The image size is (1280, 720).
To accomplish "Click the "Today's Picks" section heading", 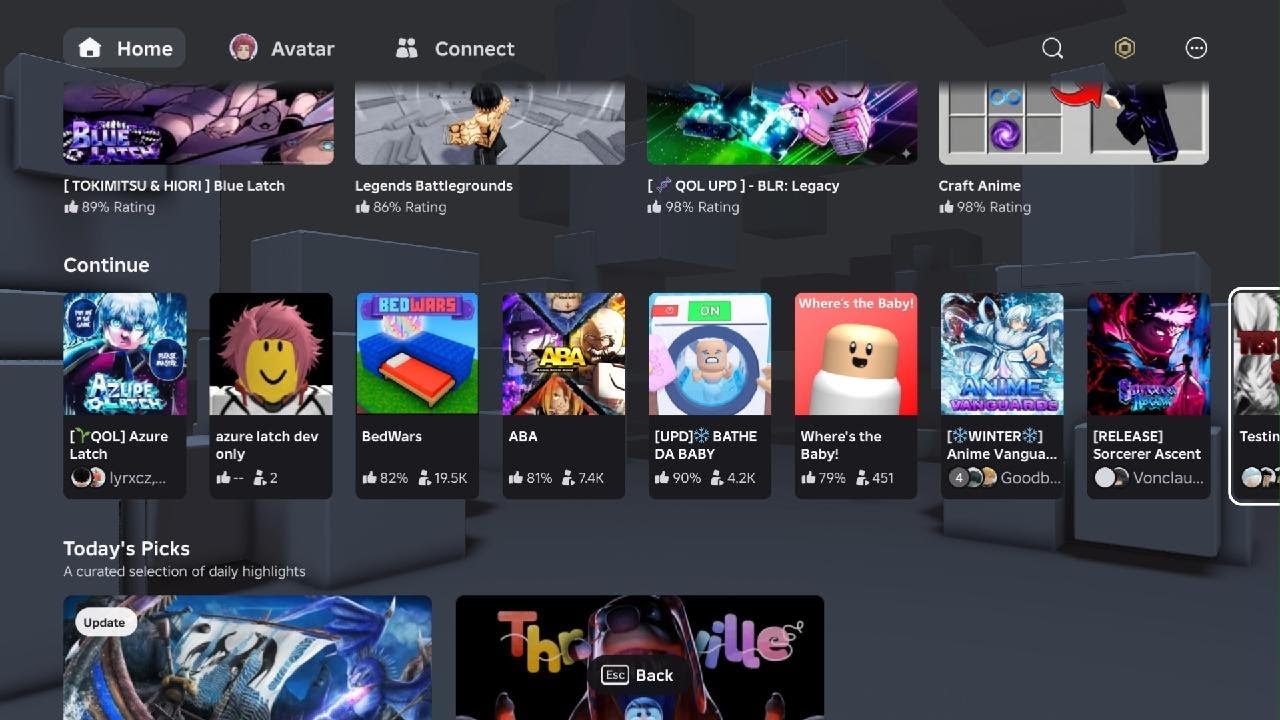I will click(126, 549).
